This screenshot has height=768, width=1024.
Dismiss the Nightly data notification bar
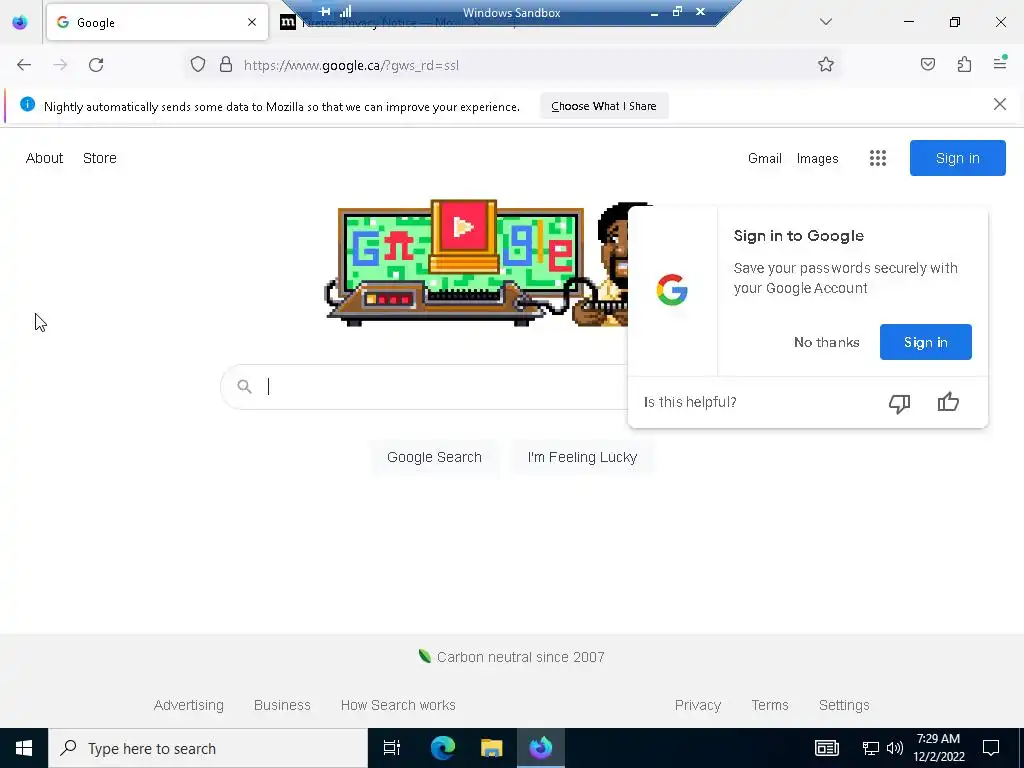[1000, 104]
